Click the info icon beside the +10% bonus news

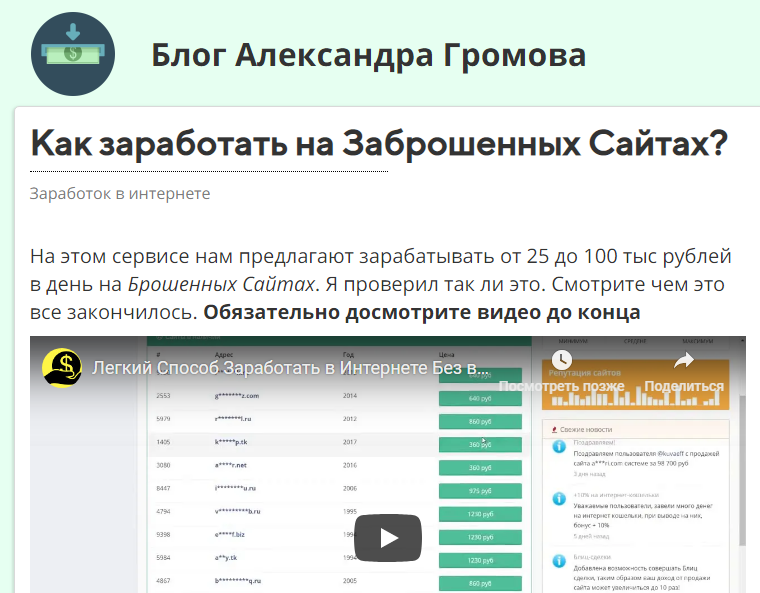[559, 498]
